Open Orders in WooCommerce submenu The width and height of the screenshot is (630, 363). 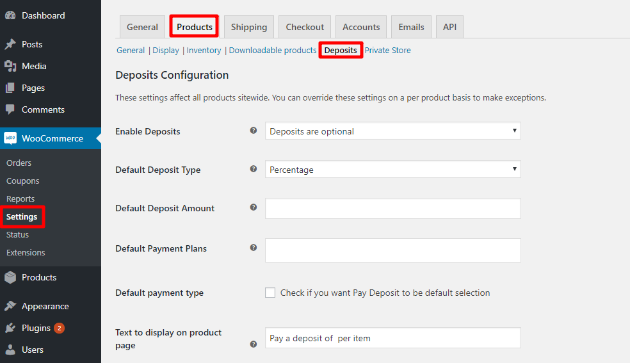tap(19, 163)
